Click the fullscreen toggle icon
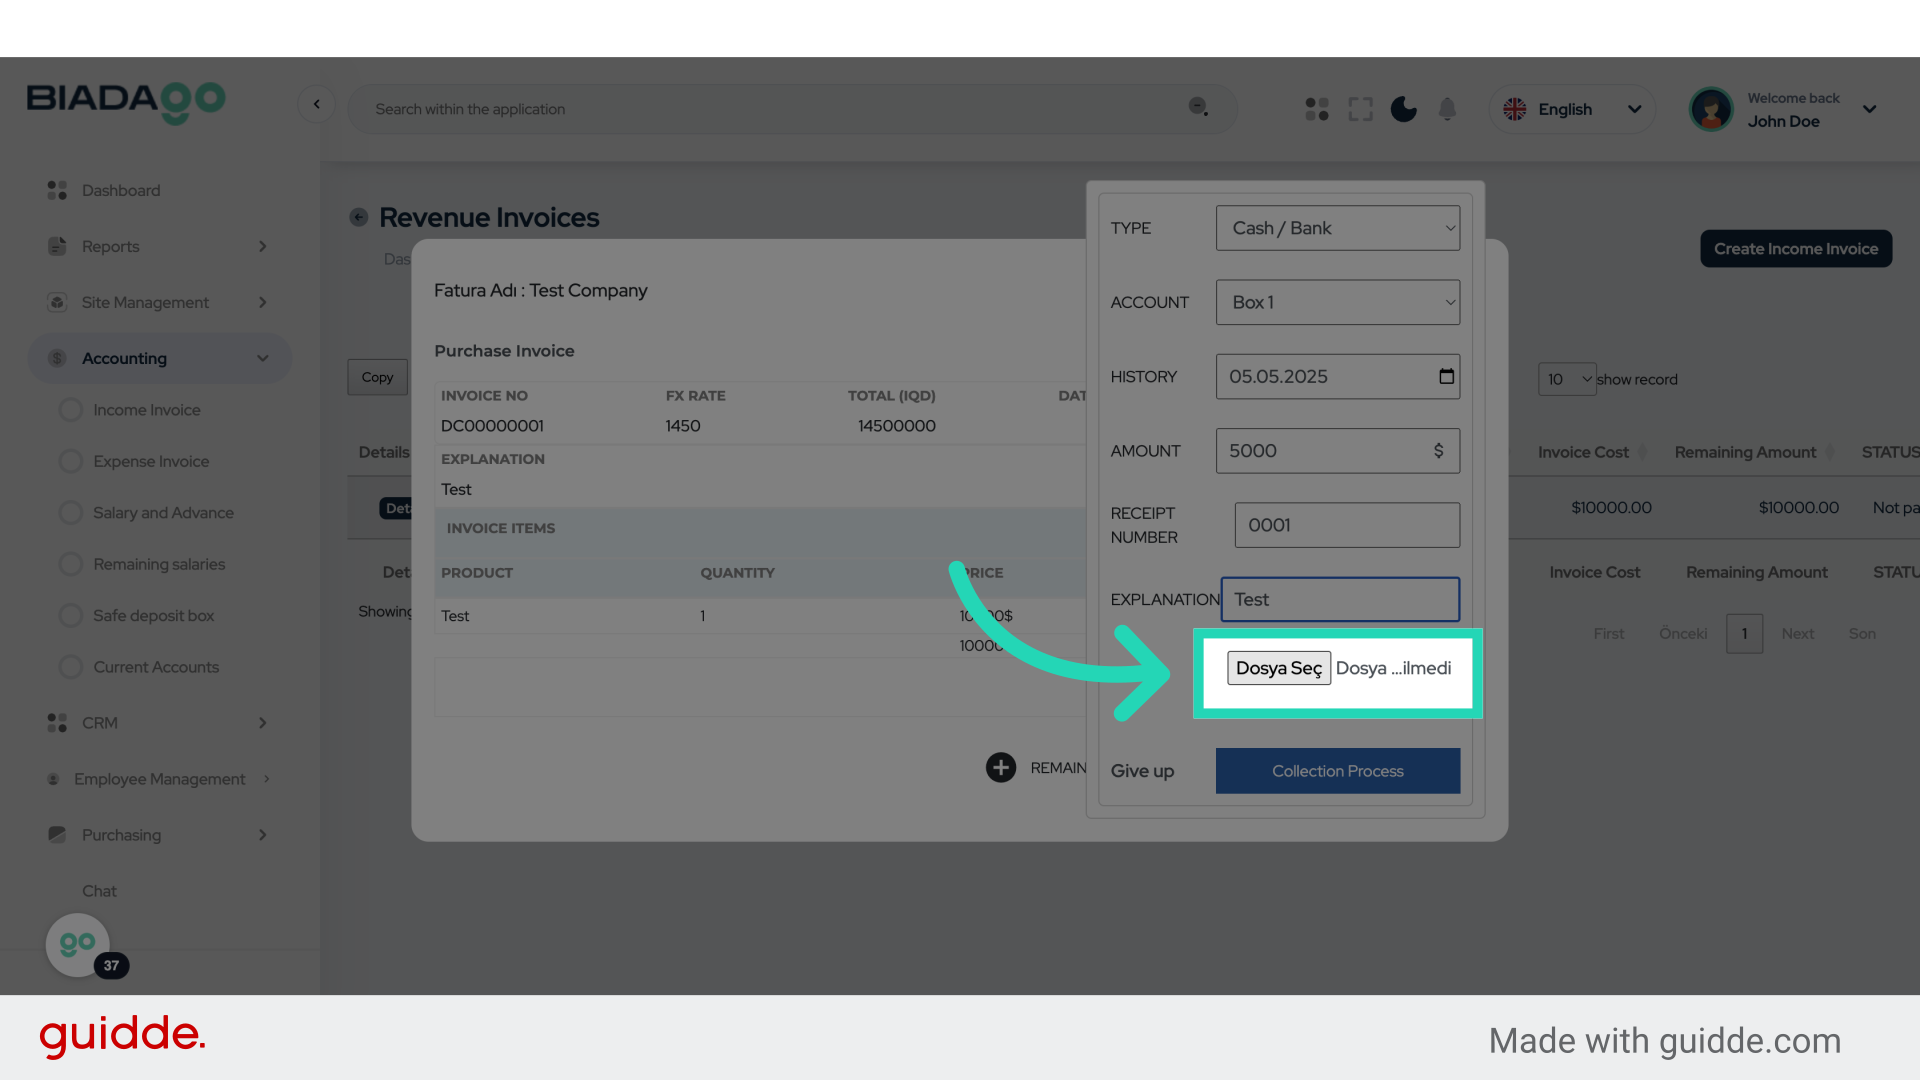 (1360, 109)
